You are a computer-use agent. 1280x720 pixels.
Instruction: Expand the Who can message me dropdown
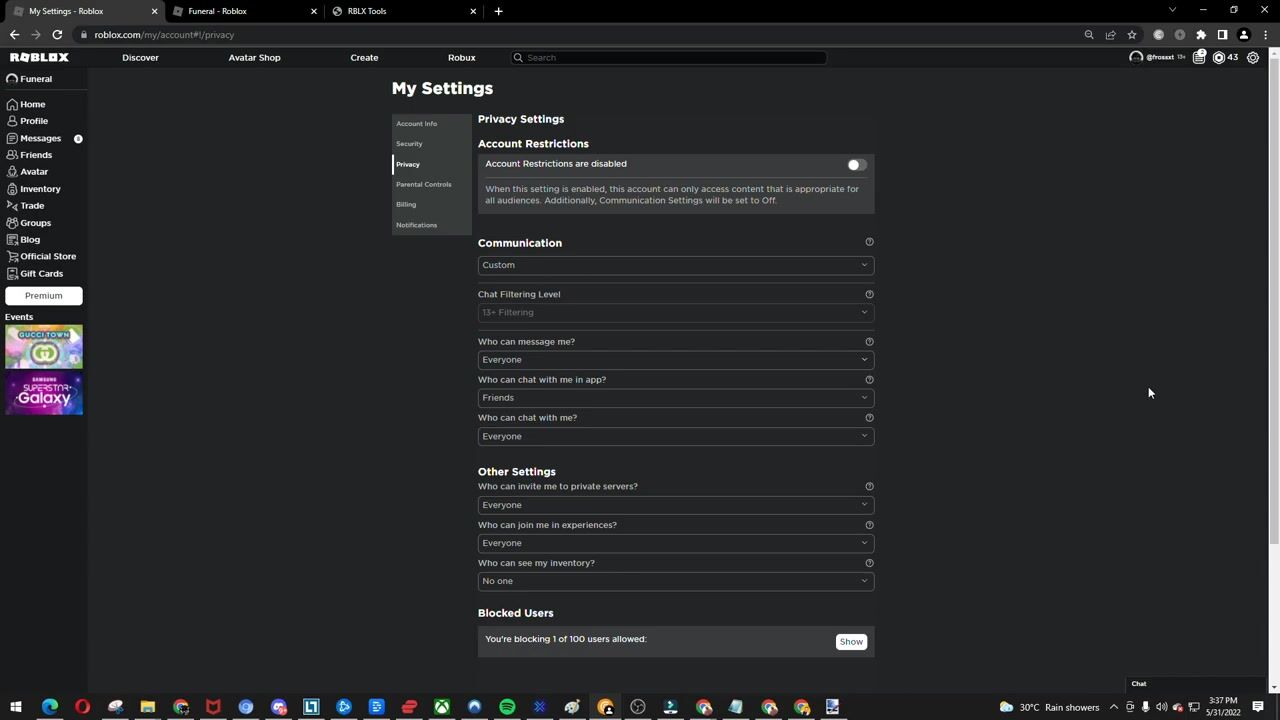[675, 360]
